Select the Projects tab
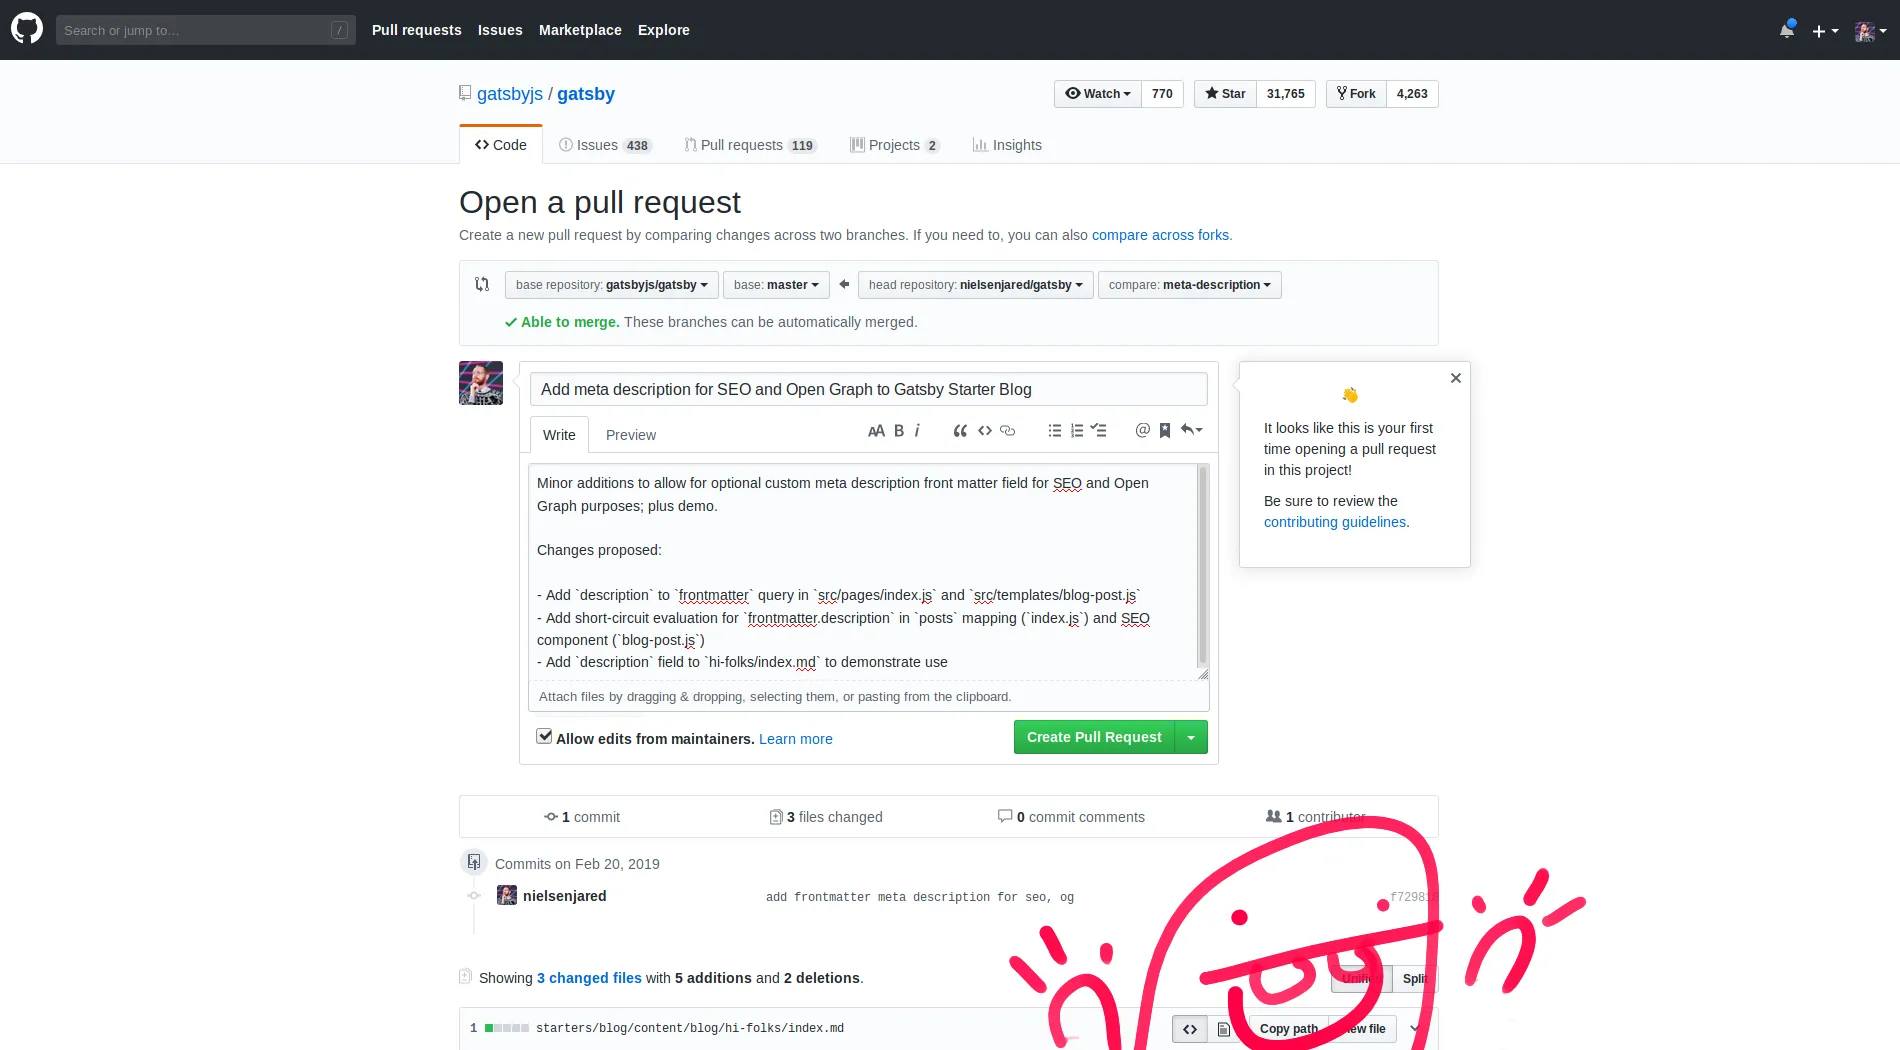 (895, 145)
